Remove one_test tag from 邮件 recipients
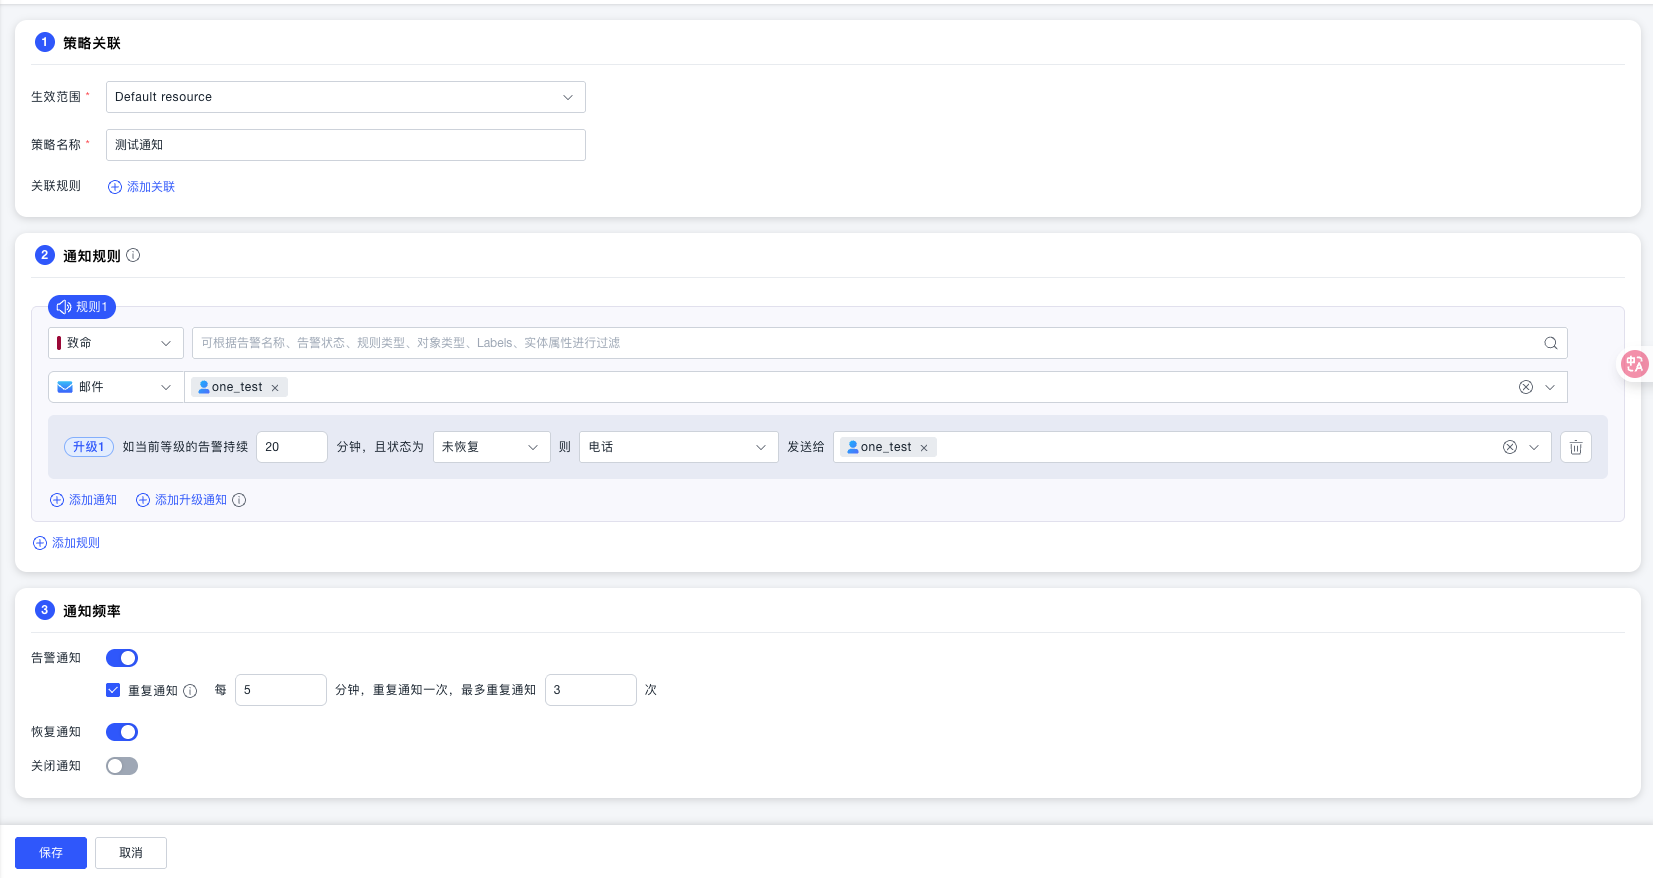Image resolution: width=1653 pixels, height=878 pixels. point(275,388)
